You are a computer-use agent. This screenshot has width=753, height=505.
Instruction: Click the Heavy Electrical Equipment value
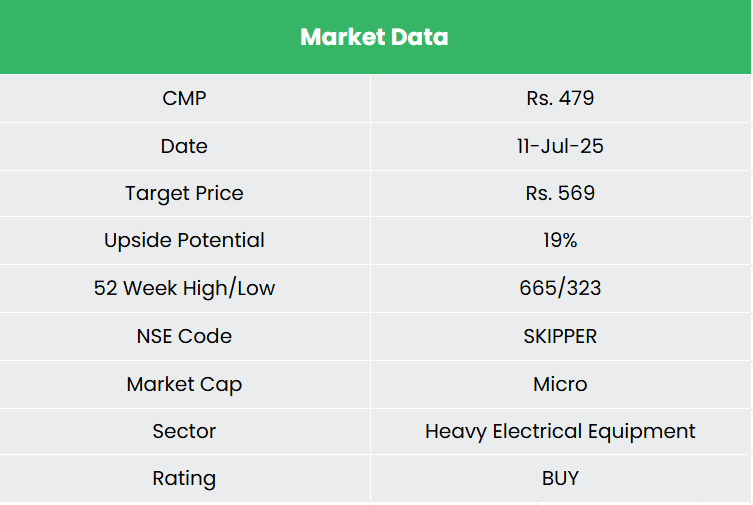click(560, 431)
